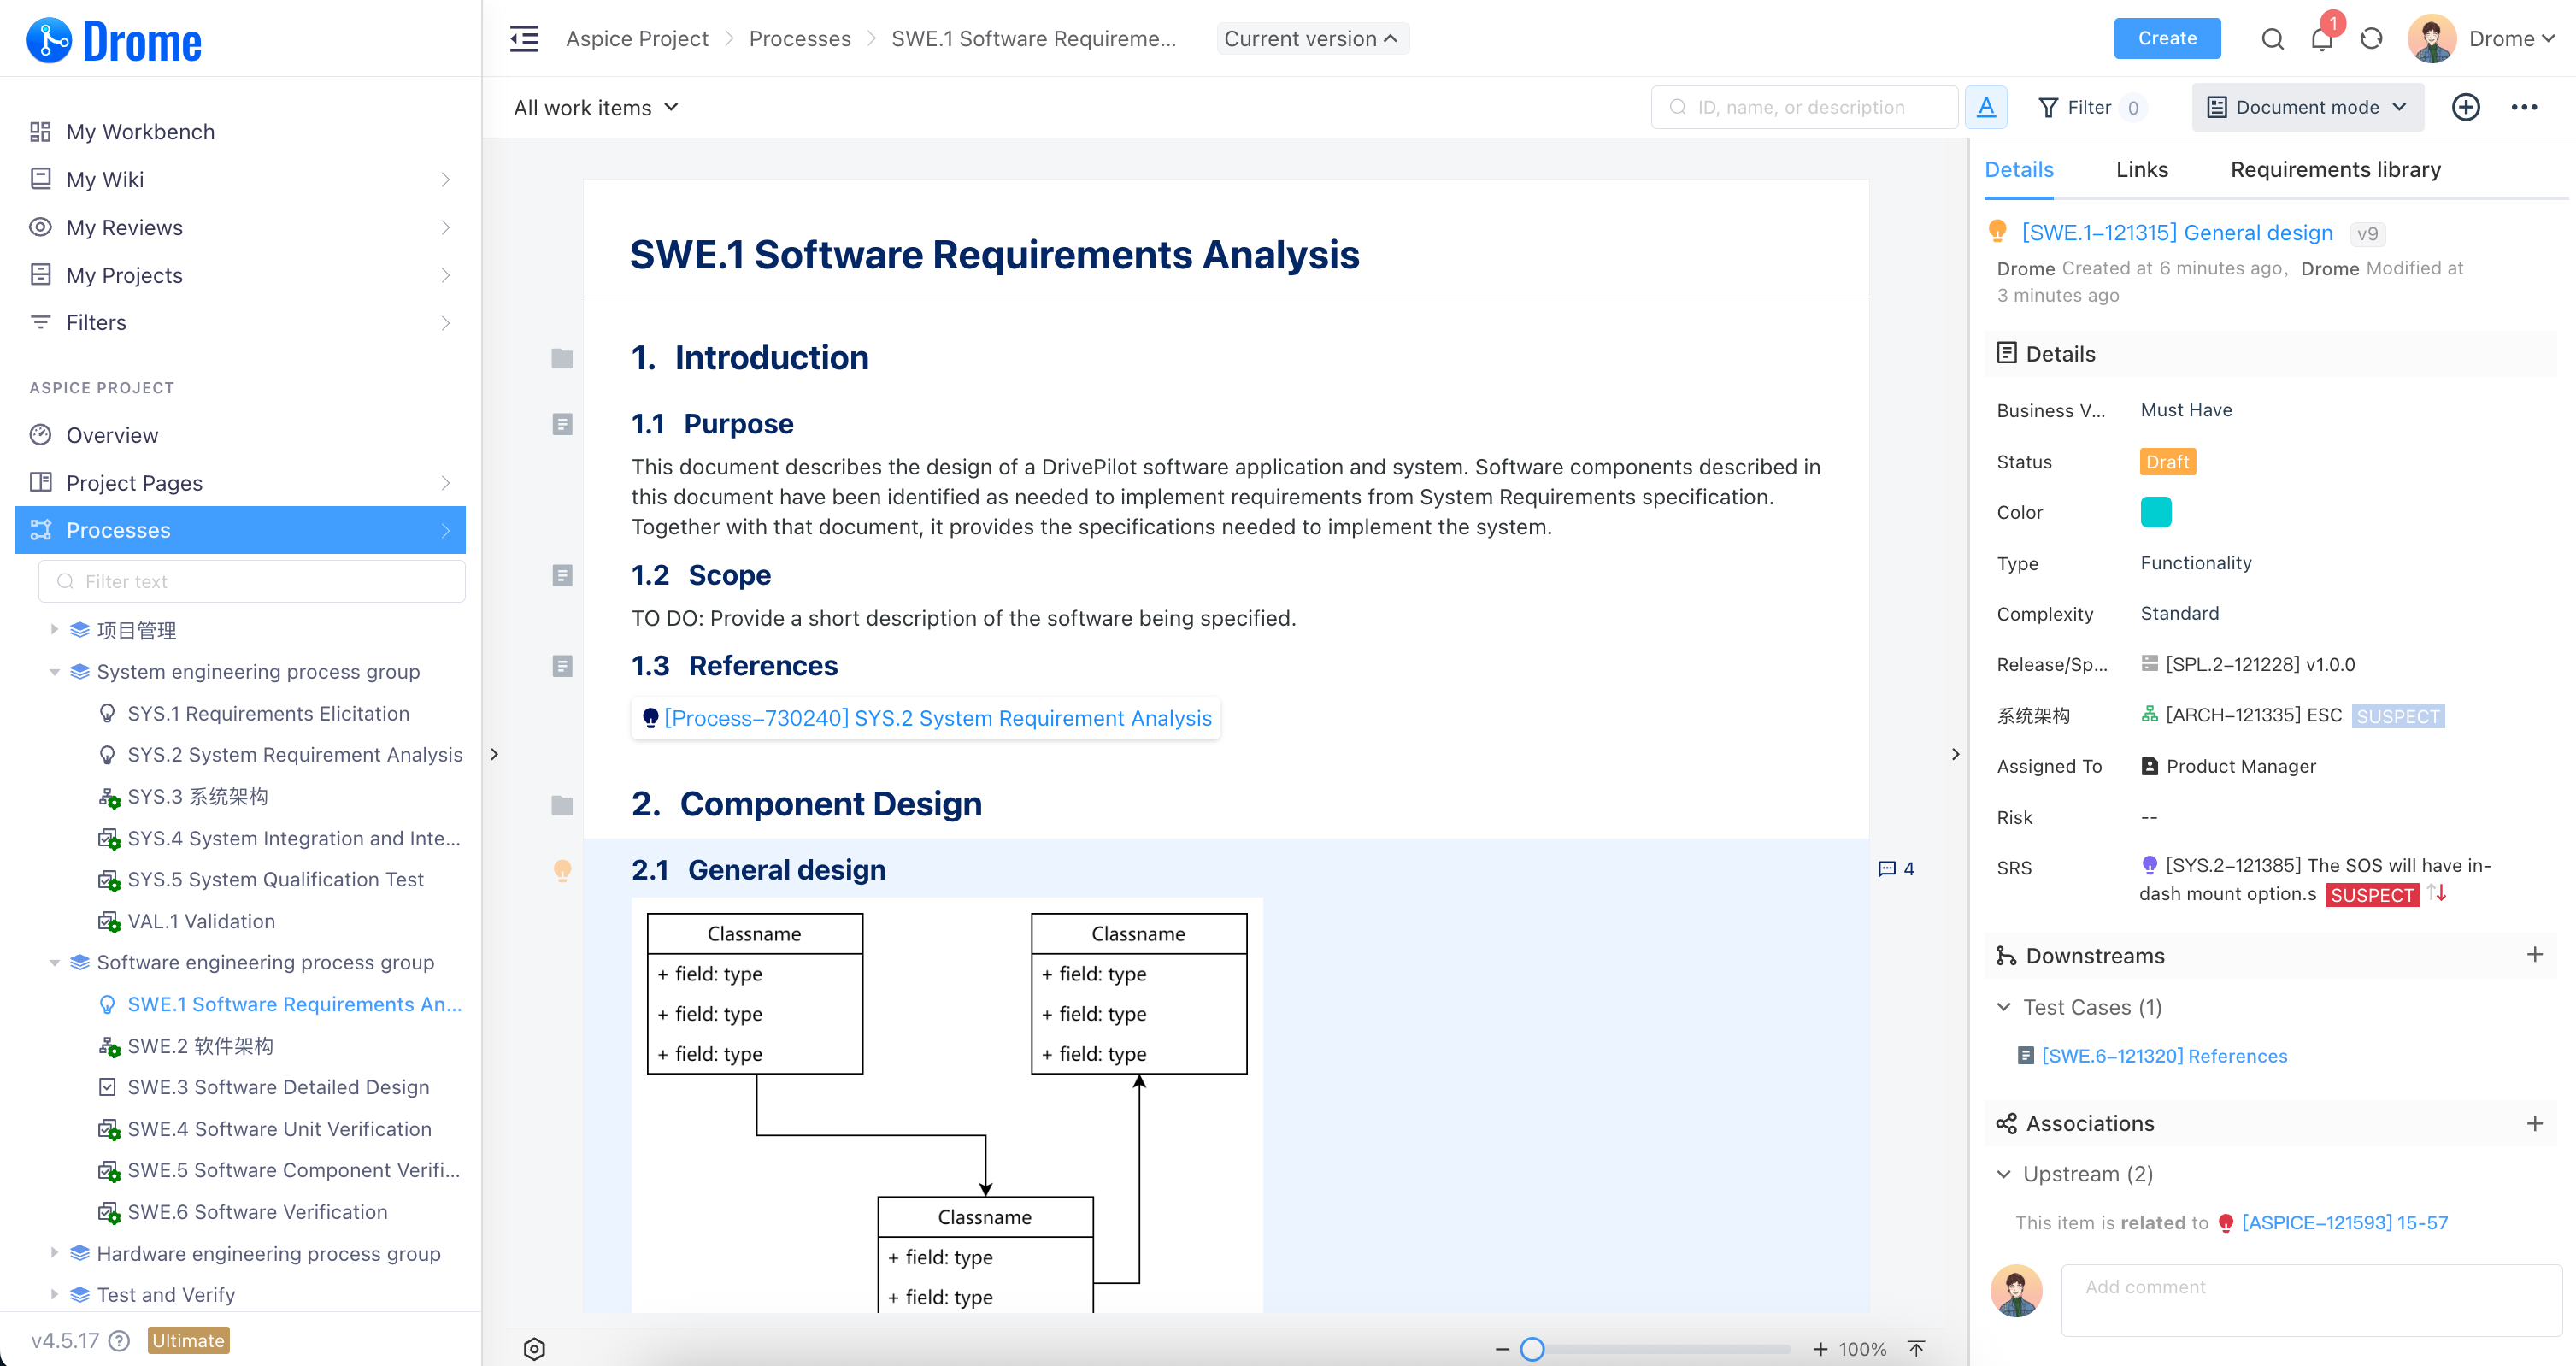Click the notification bell icon
This screenshot has width=2576, height=1366.
click(x=2321, y=39)
